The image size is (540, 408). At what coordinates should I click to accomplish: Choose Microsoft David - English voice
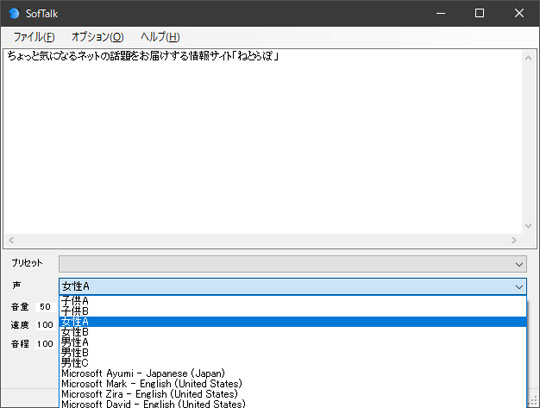pos(293,404)
